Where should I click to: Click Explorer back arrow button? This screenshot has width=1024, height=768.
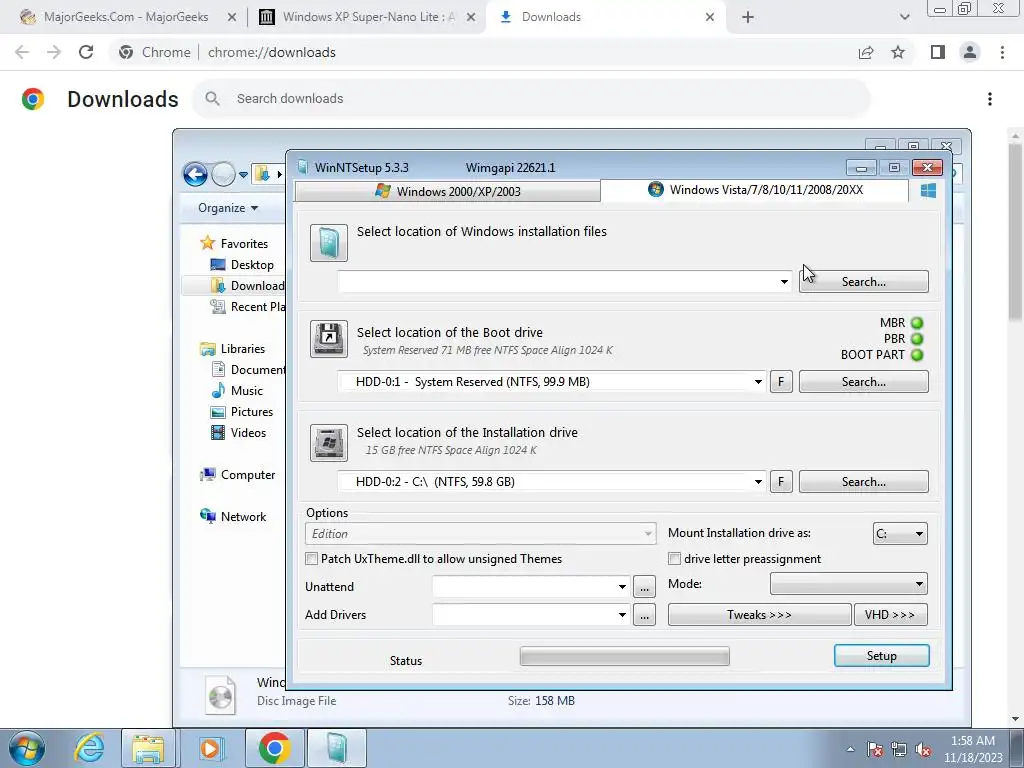tap(195, 174)
